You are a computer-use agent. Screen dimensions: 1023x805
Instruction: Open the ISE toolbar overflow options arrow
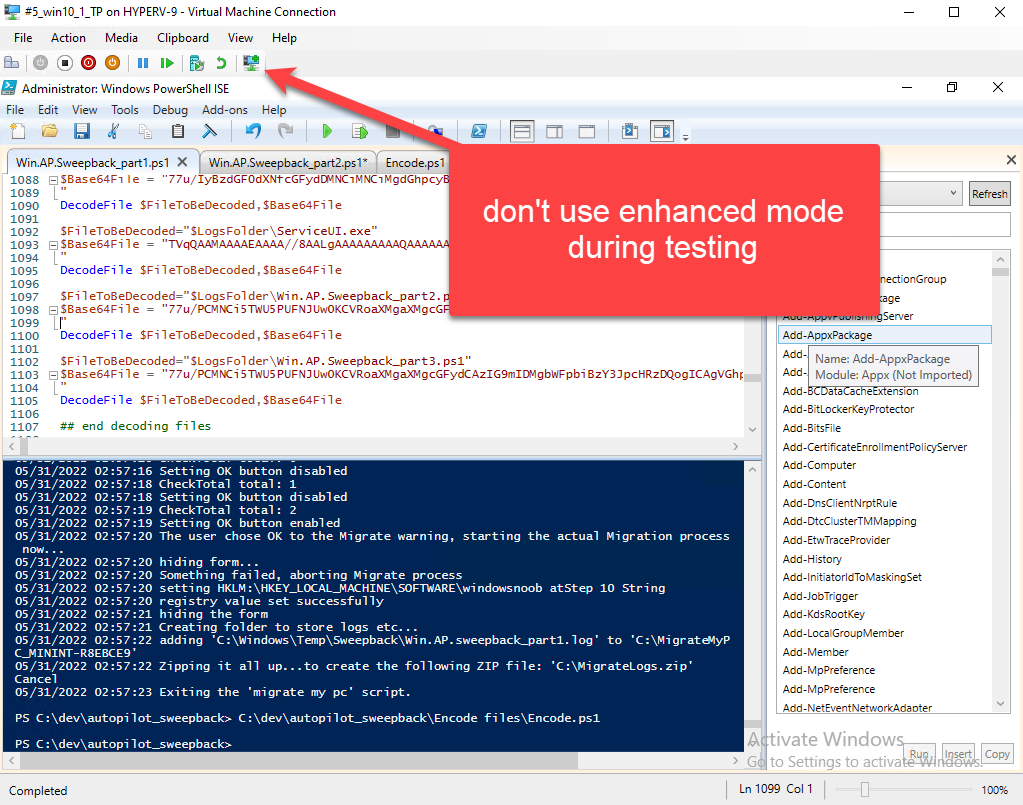(685, 138)
